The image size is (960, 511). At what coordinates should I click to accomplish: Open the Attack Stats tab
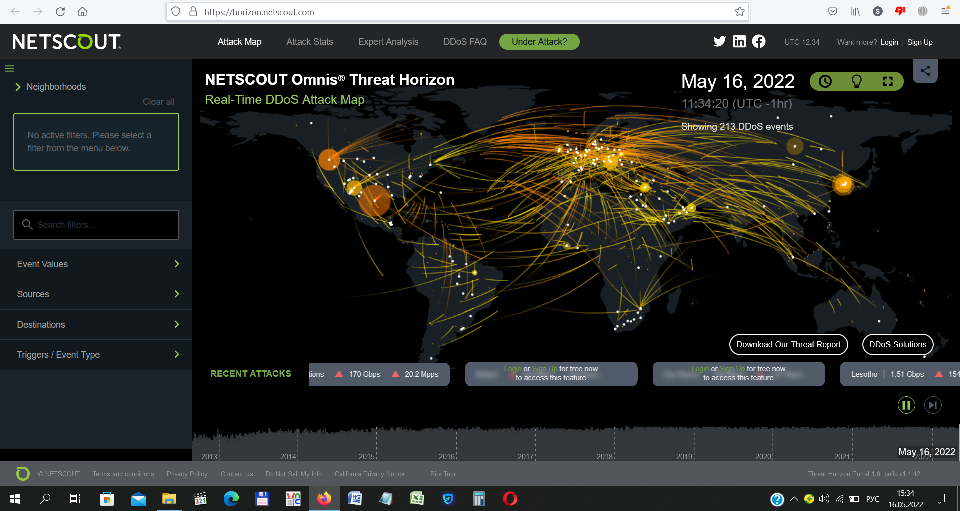tap(310, 42)
